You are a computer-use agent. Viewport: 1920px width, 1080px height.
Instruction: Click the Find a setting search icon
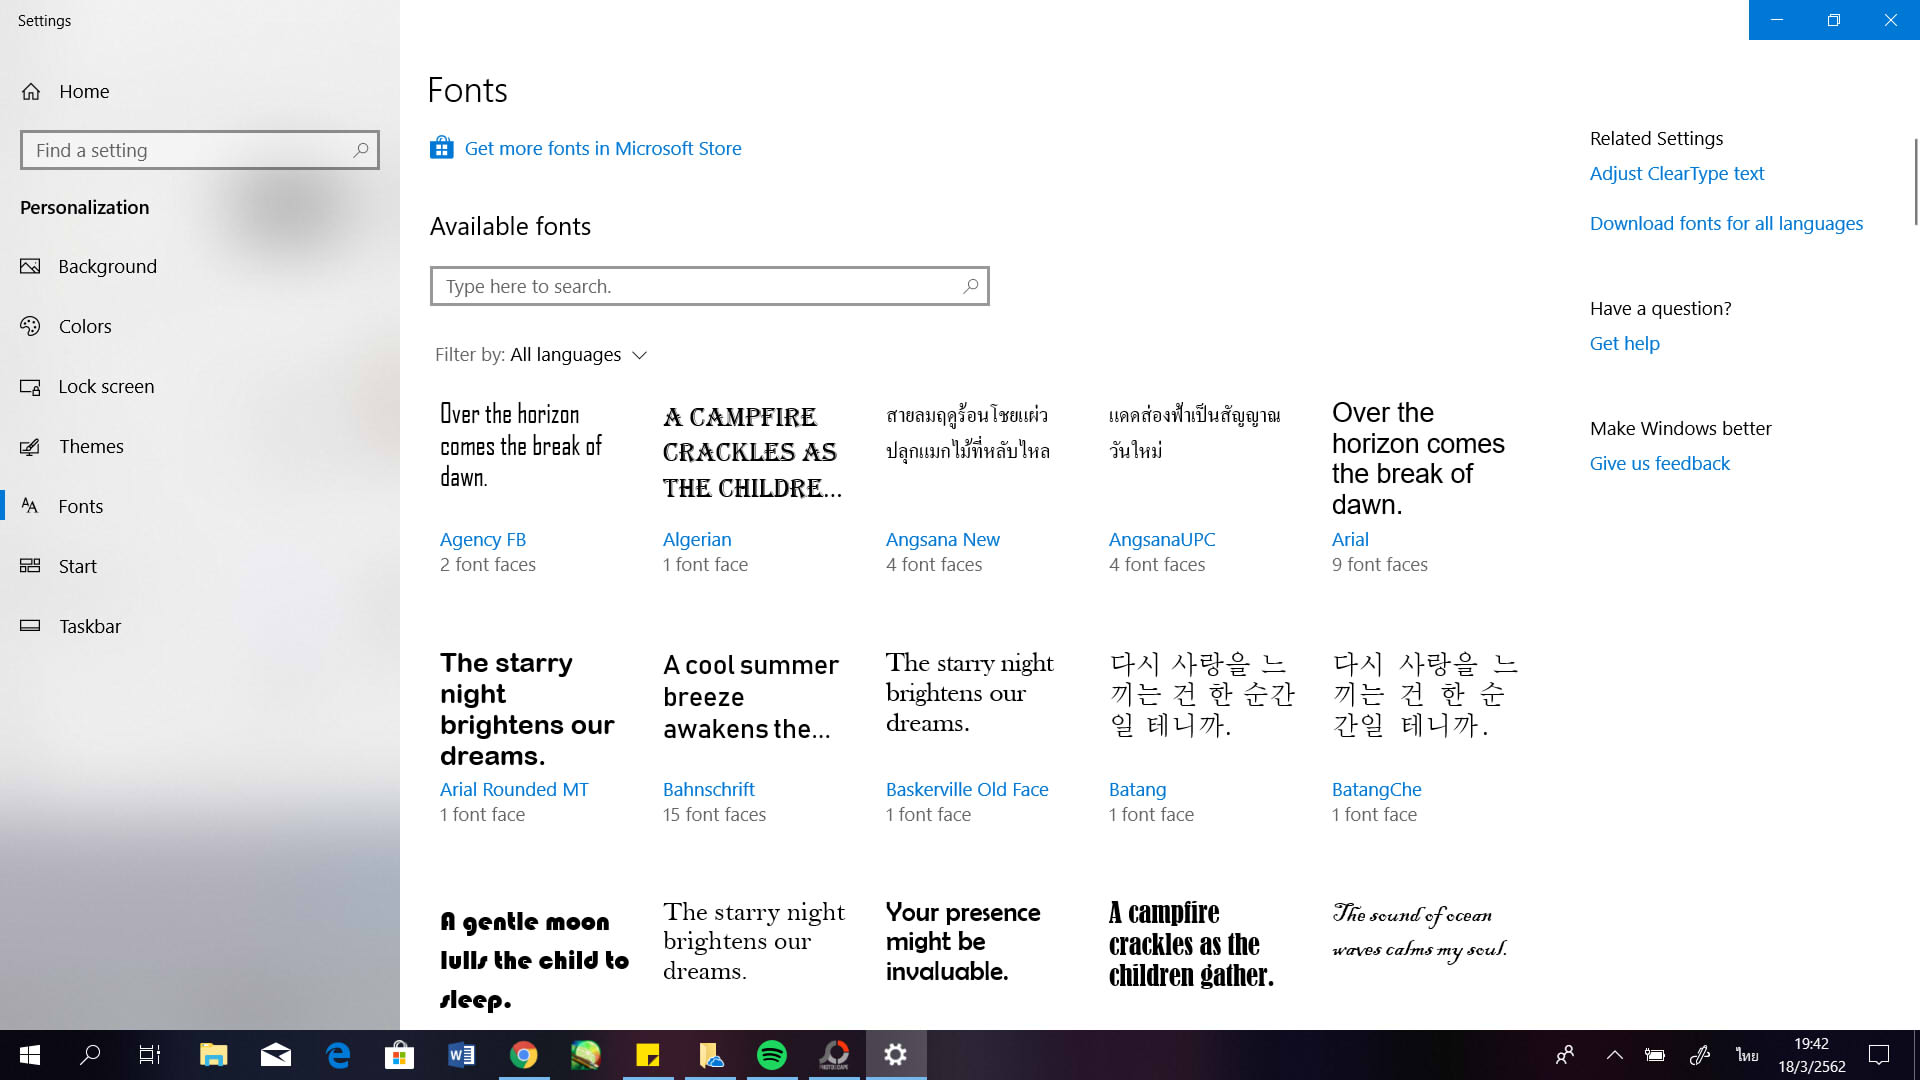point(361,150)
